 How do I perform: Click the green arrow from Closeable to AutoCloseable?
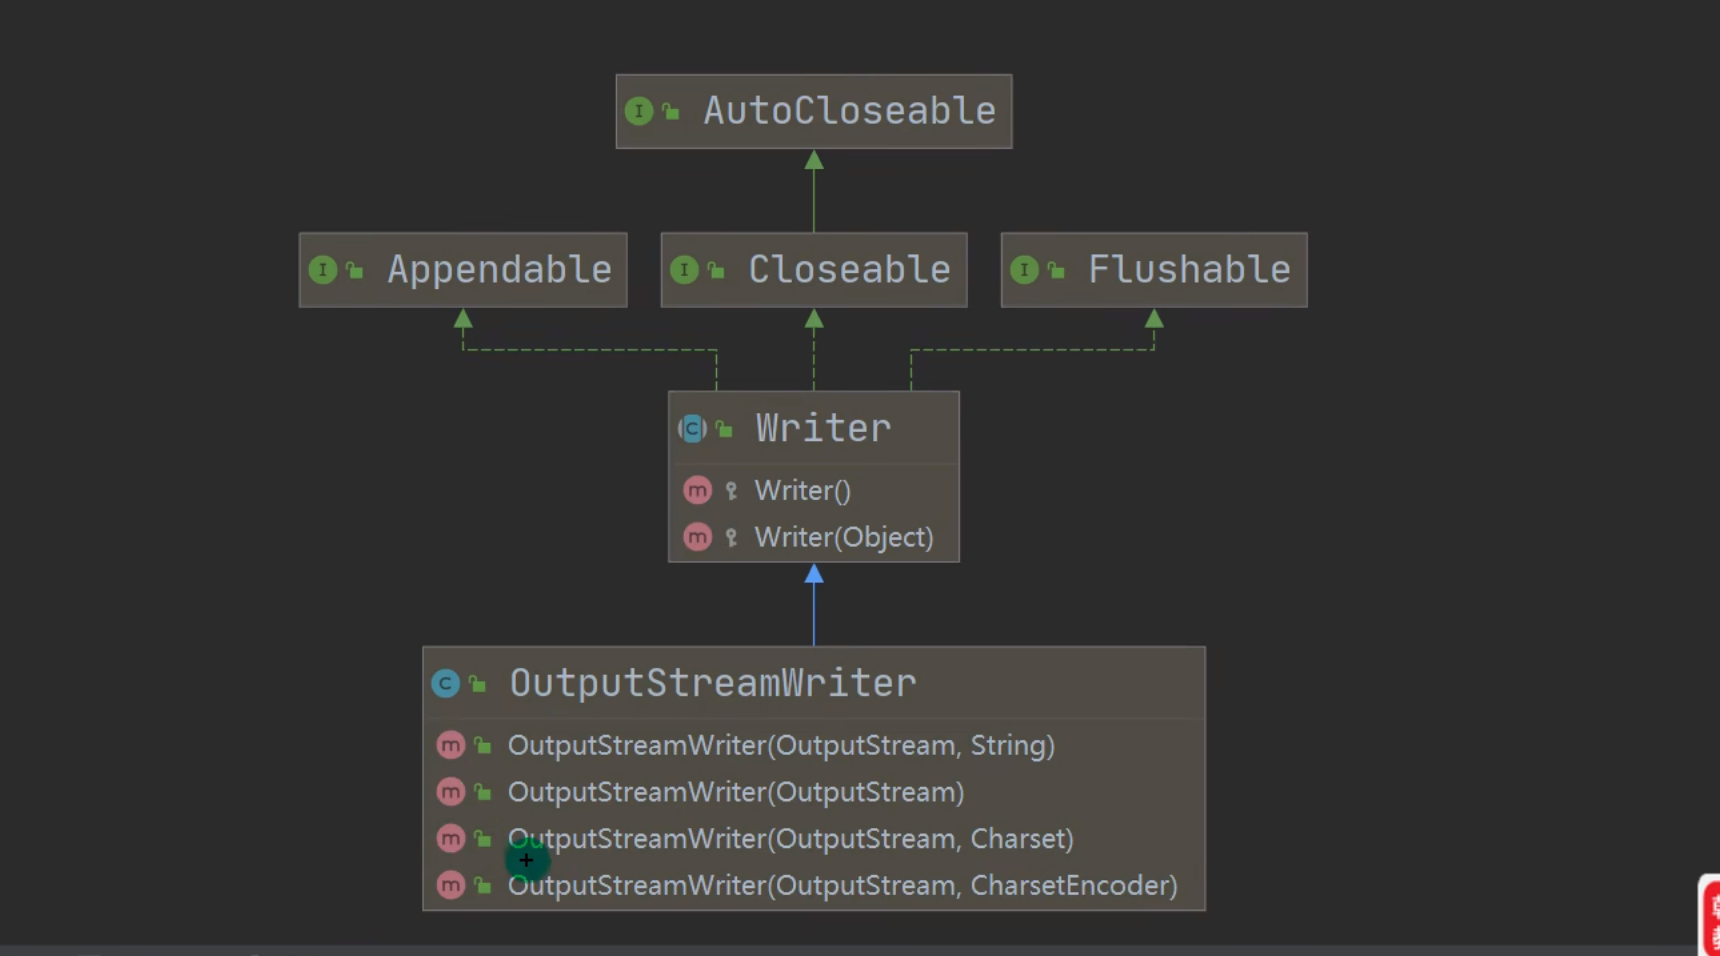pos(814,191)
